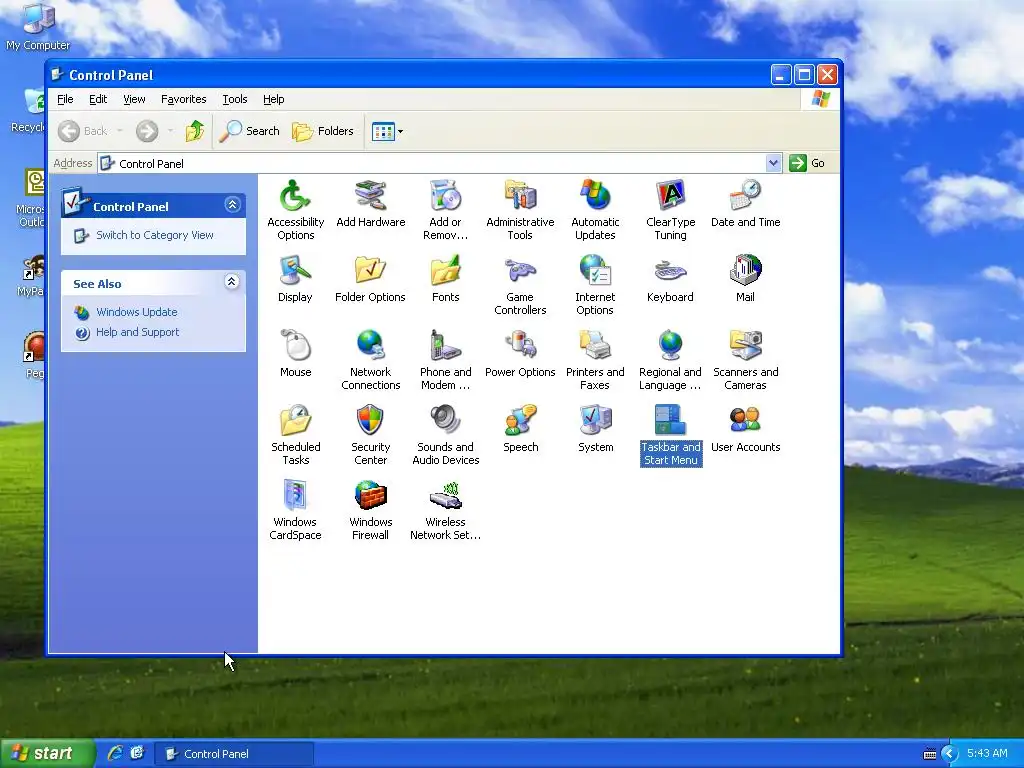Screen dimensions: 1024x768
Task: Open the System properties icon
Action: pos(595,428)
